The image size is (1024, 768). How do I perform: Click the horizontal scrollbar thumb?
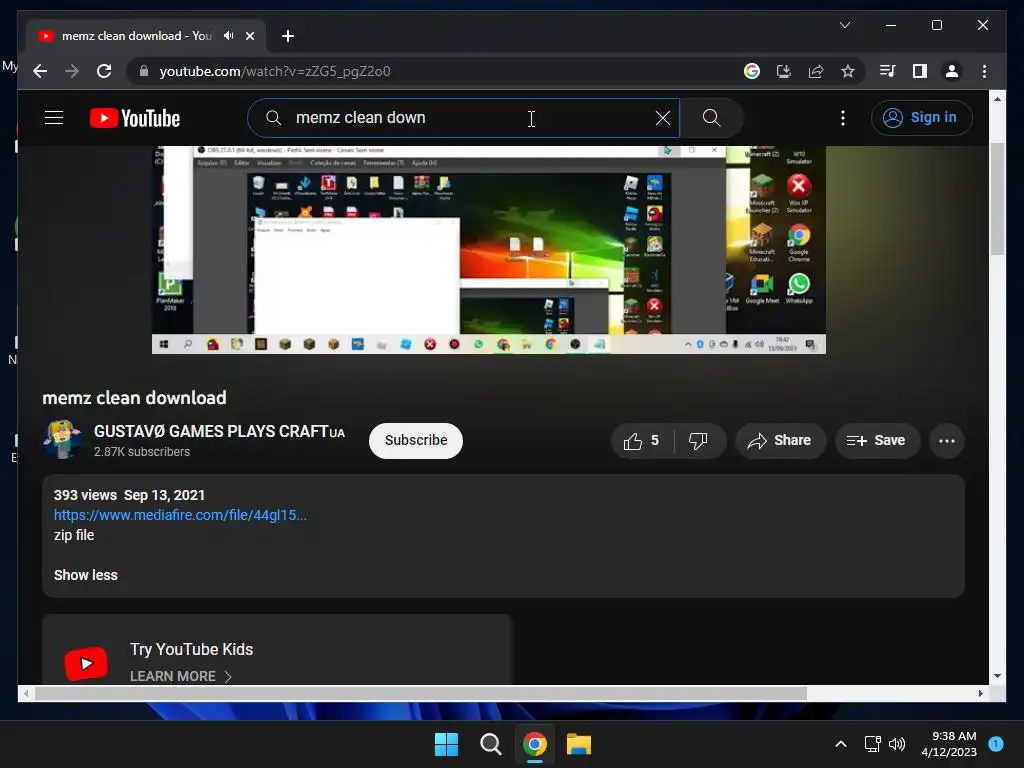click(x=421, y=694)
